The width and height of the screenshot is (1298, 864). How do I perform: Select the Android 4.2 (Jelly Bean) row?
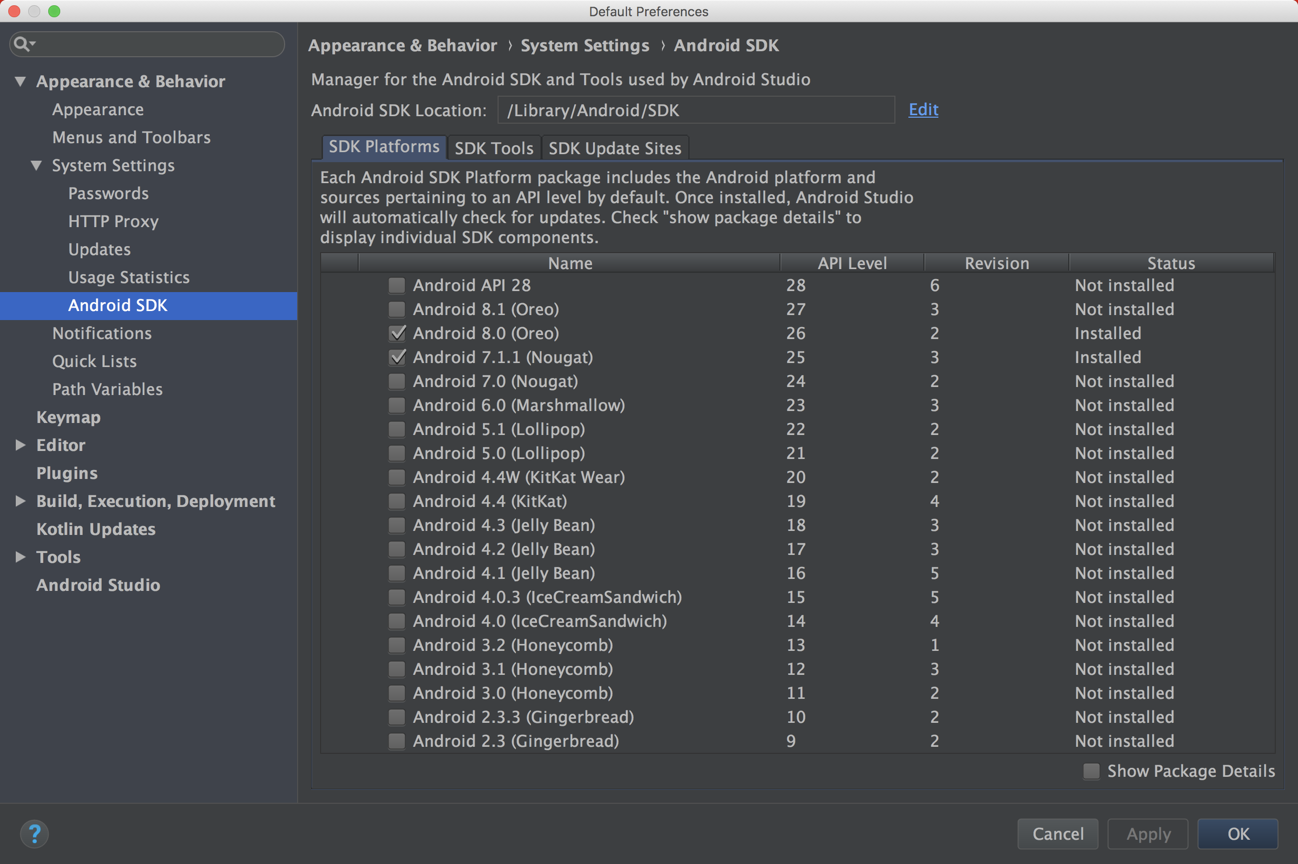797,549
